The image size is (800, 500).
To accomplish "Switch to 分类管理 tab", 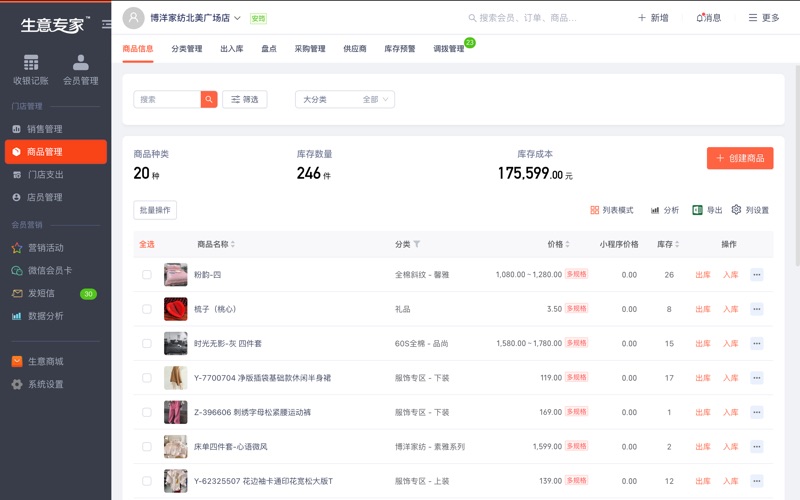I will pyautogui.click(x=187, y=49).
